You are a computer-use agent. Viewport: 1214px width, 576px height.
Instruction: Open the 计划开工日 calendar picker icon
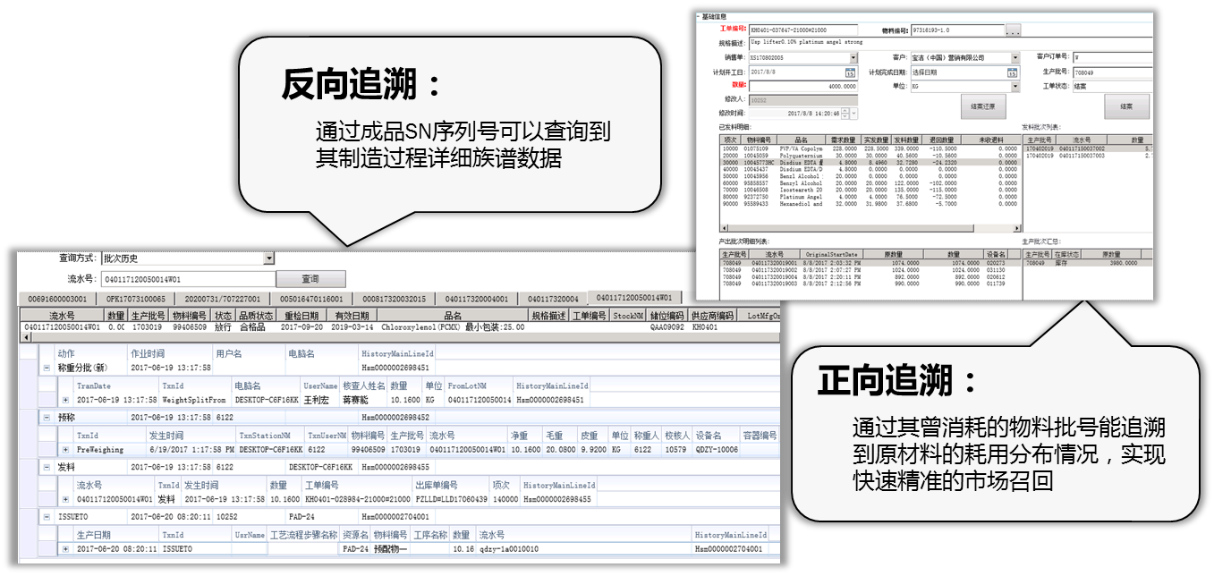pyautogui.click(x=851, y=73)
